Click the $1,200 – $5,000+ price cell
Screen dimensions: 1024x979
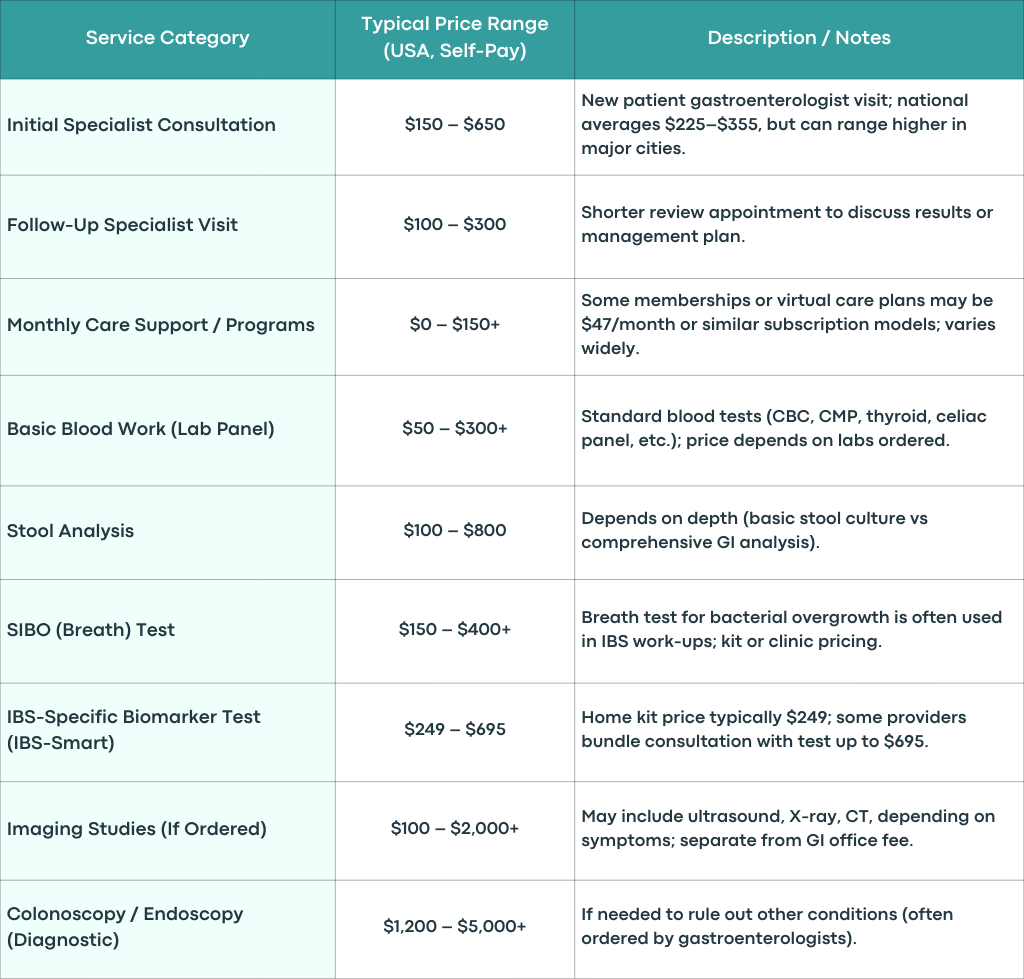point(455,929)
